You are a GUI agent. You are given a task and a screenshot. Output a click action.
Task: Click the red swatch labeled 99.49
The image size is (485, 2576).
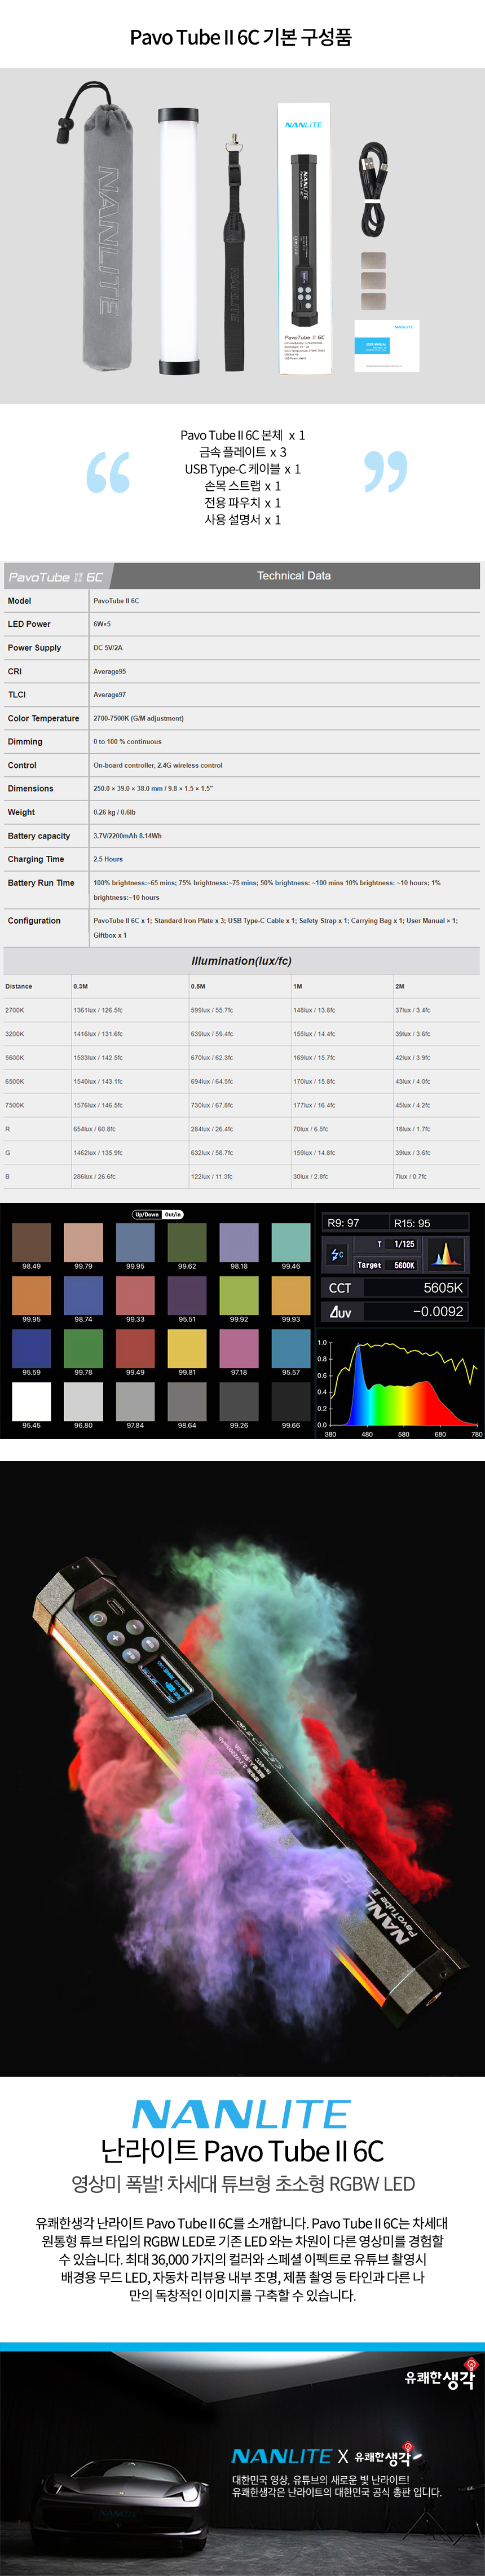tap(135, 1349)
